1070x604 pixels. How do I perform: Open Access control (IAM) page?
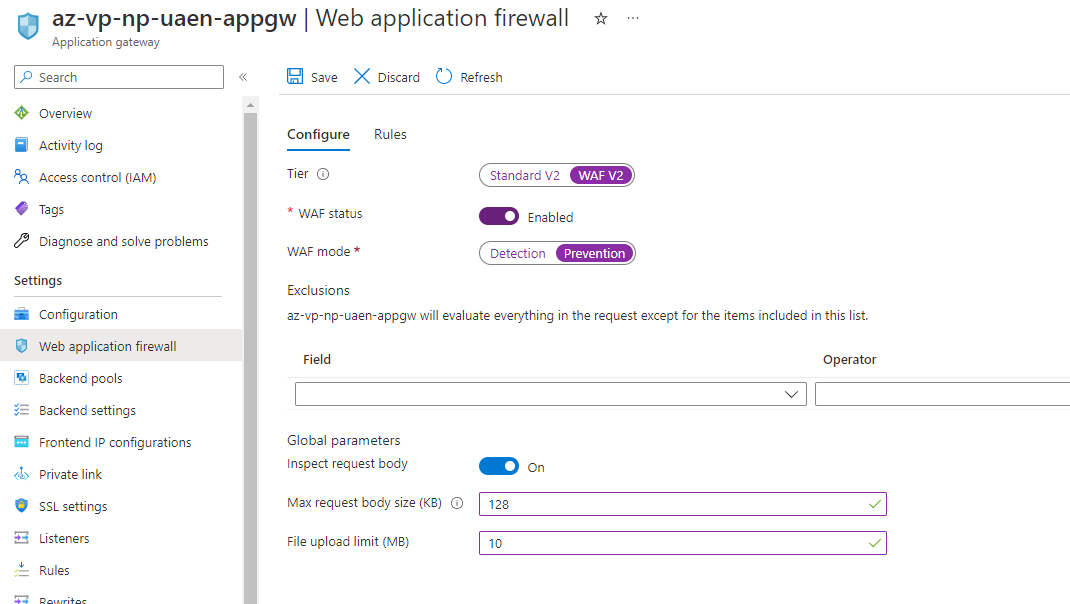[x=98, y=177]
